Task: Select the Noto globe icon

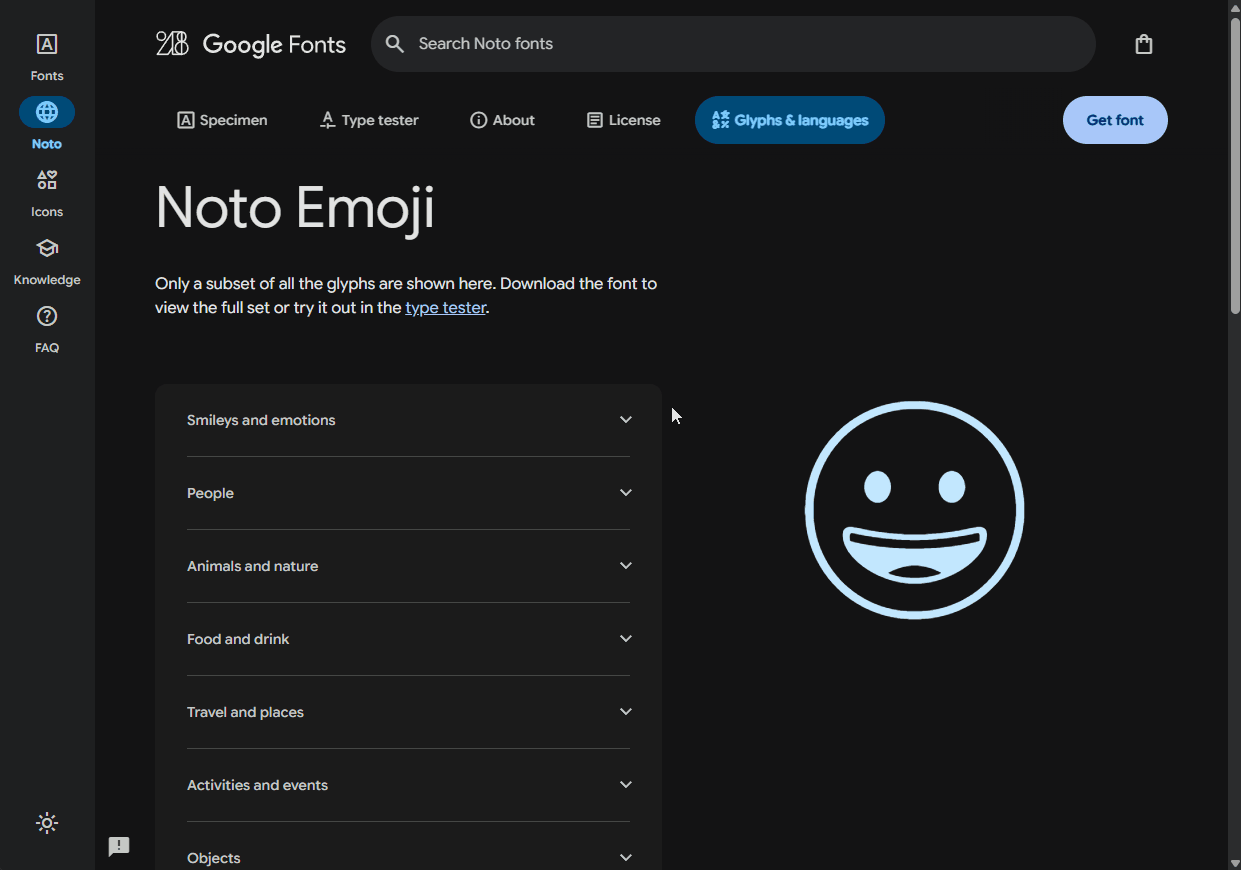Action: click(47, 112)
